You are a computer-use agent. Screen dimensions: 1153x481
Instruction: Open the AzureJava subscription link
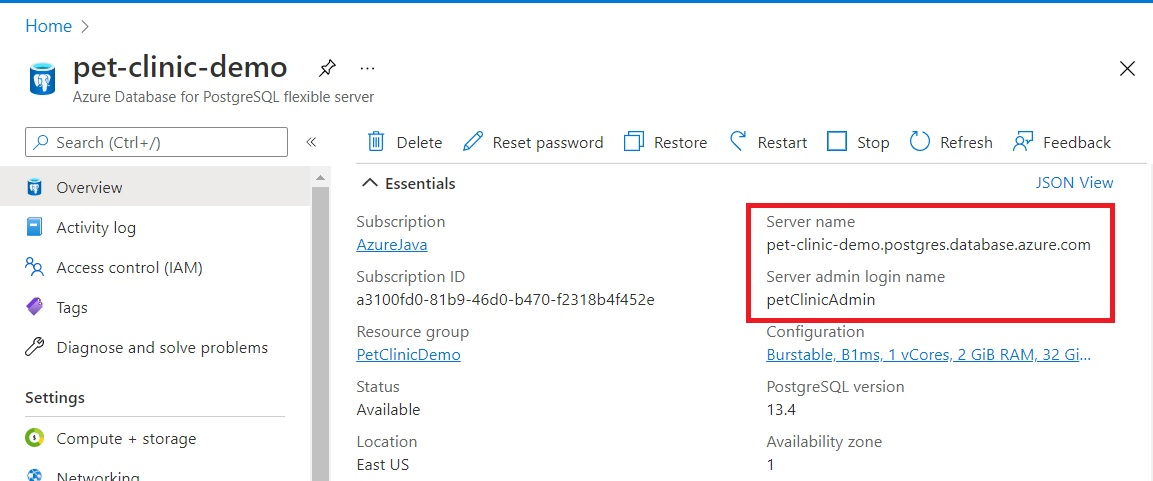point(392,245)
